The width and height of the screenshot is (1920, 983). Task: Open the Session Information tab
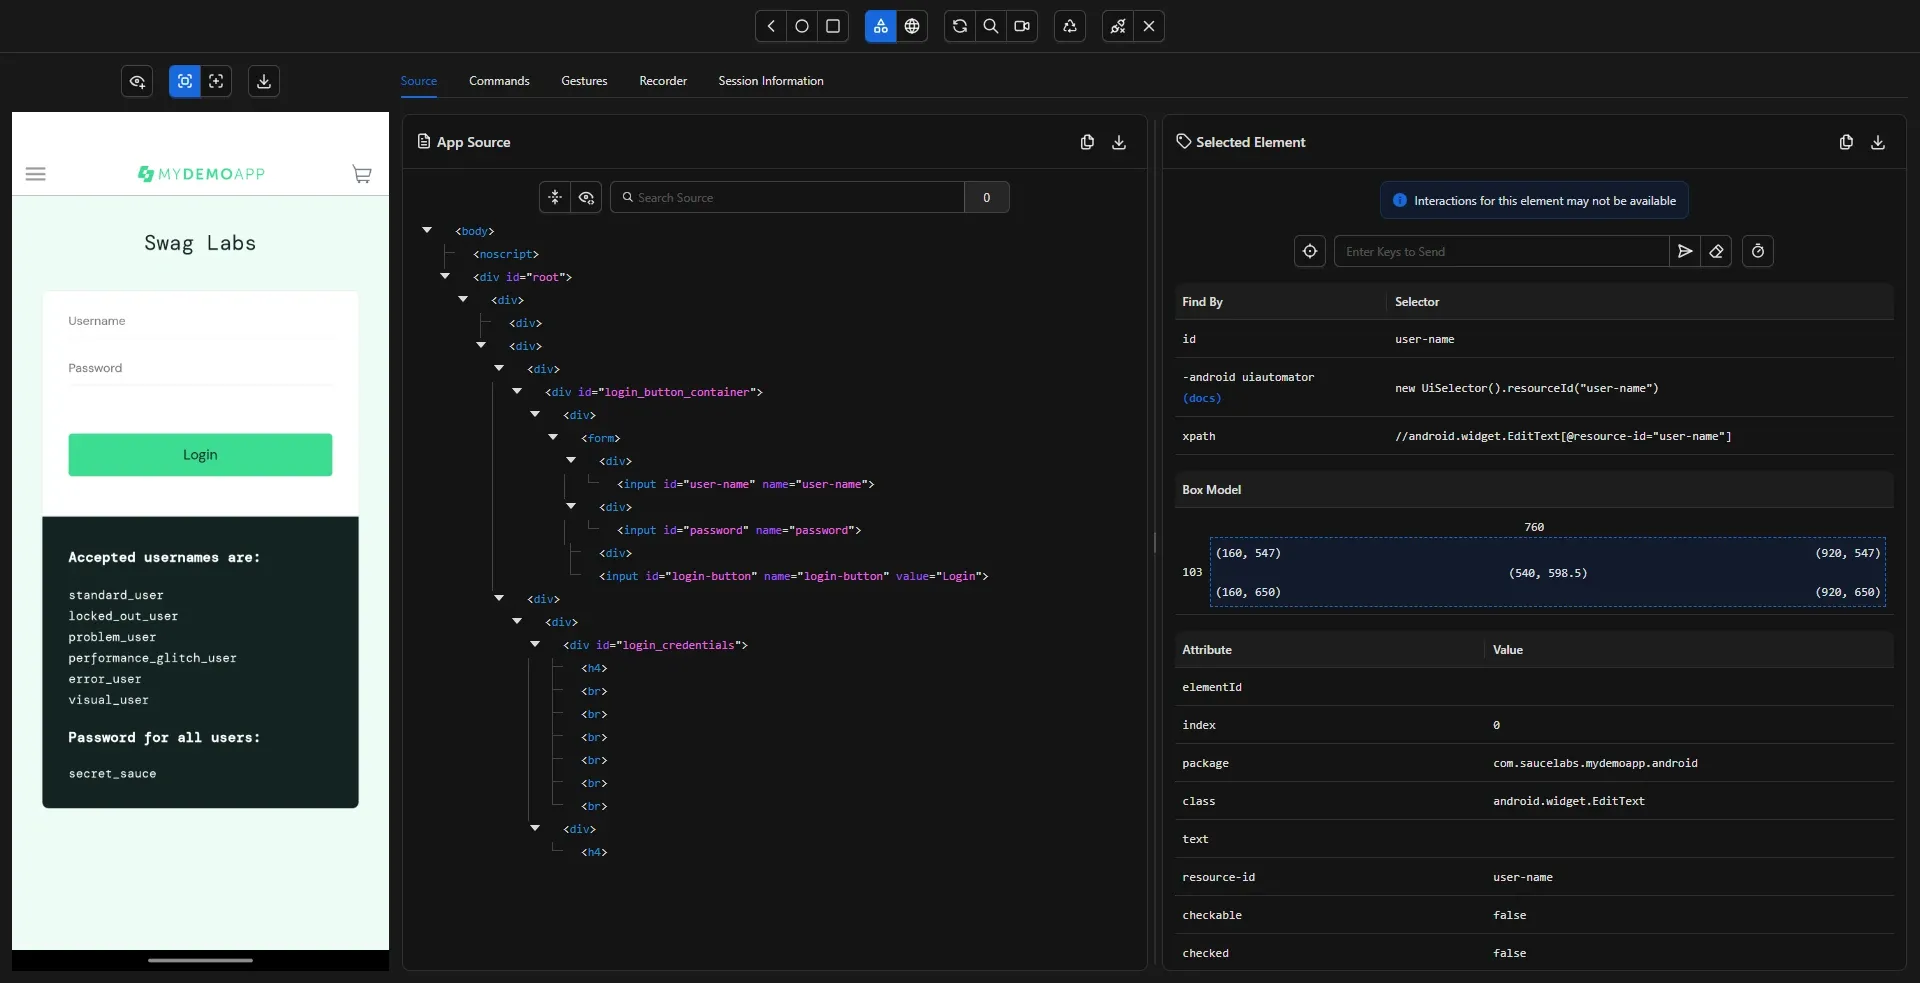pos(771,81)
